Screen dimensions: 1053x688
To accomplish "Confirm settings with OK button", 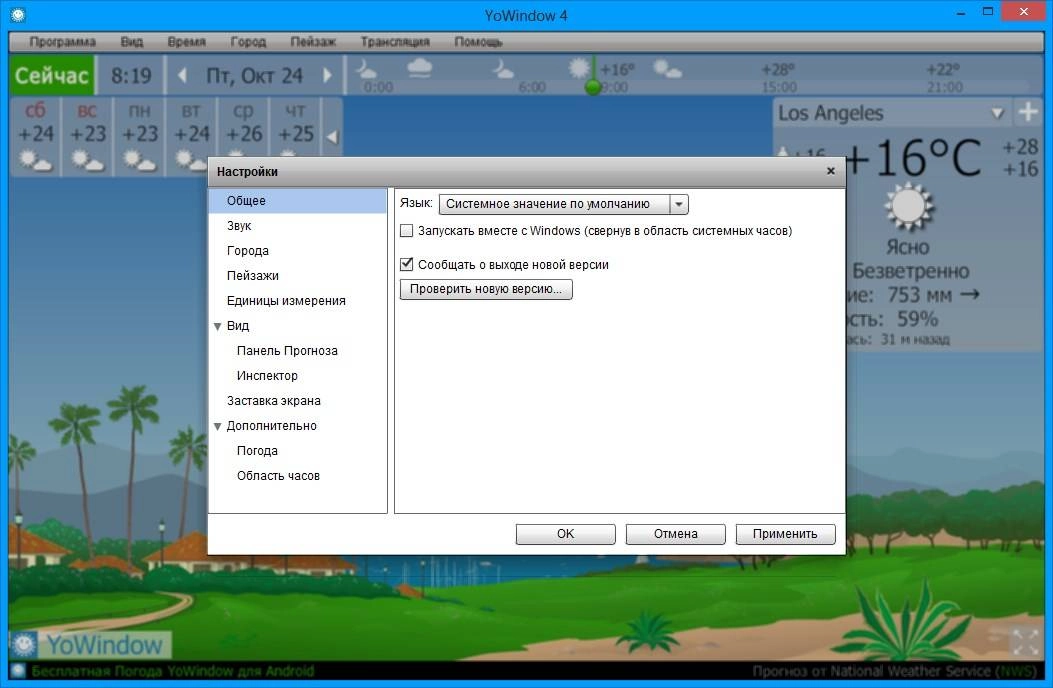I will tap(565, 533).
